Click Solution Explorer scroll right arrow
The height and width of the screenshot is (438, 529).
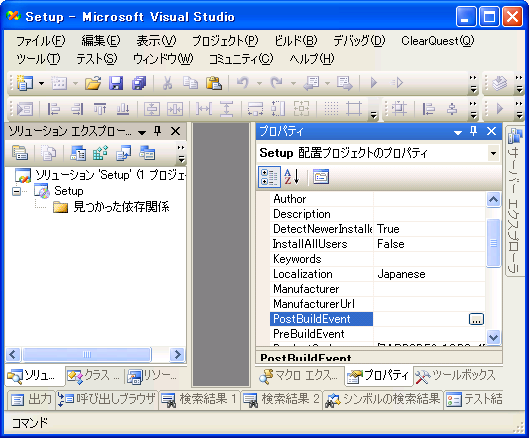tap(177, 355)
